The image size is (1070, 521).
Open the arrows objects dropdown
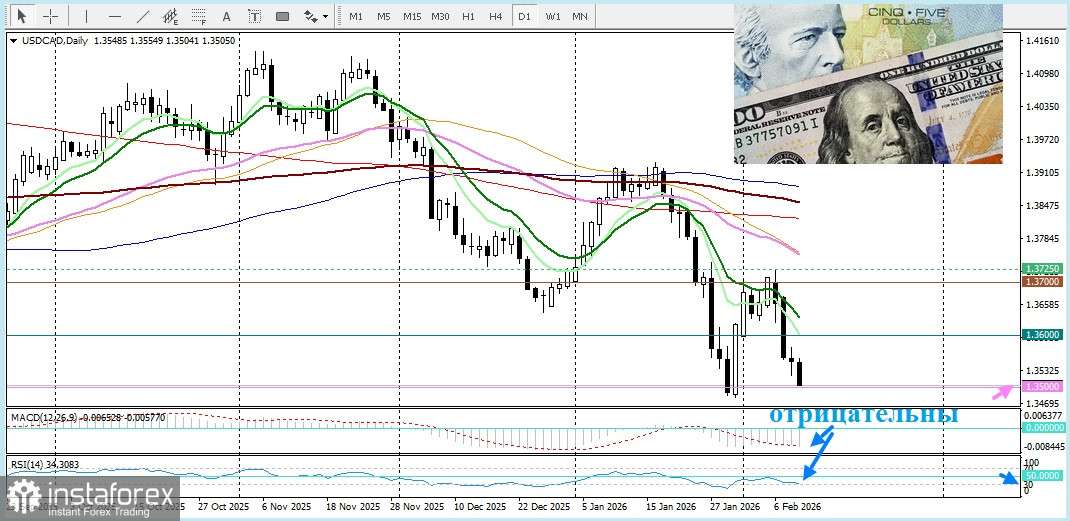[315, 16]
